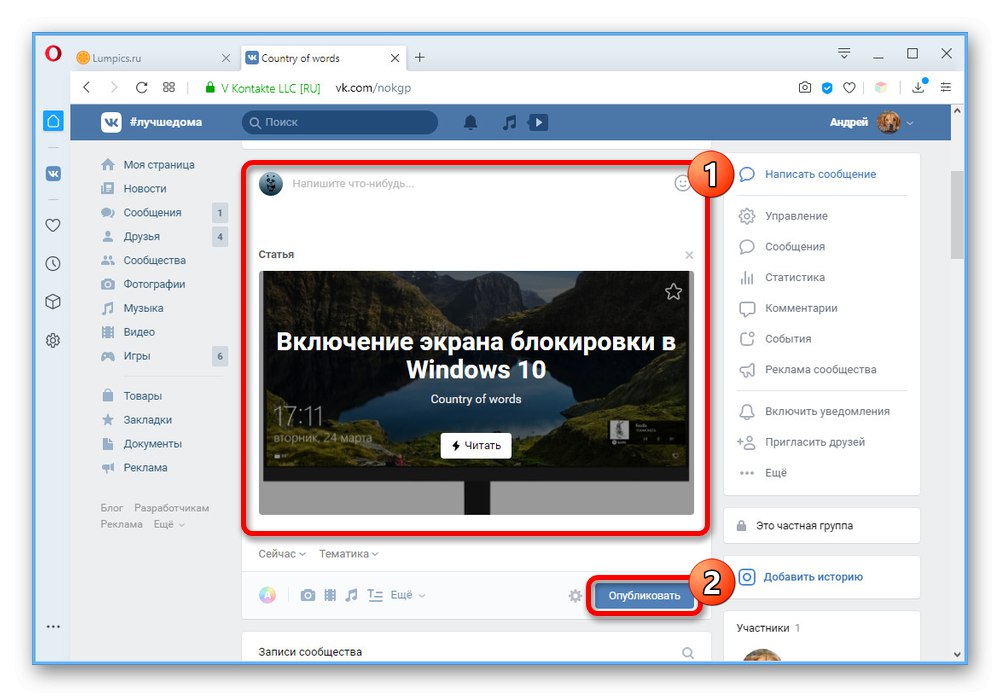Open Статистика in community menu
Image resolution: width=1000 pixels, height=697 pixels.
795,277
